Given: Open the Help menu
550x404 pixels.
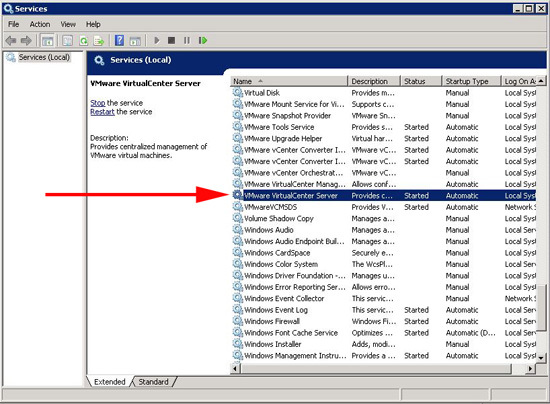Looking at the screenshot, I should (93, 24).
